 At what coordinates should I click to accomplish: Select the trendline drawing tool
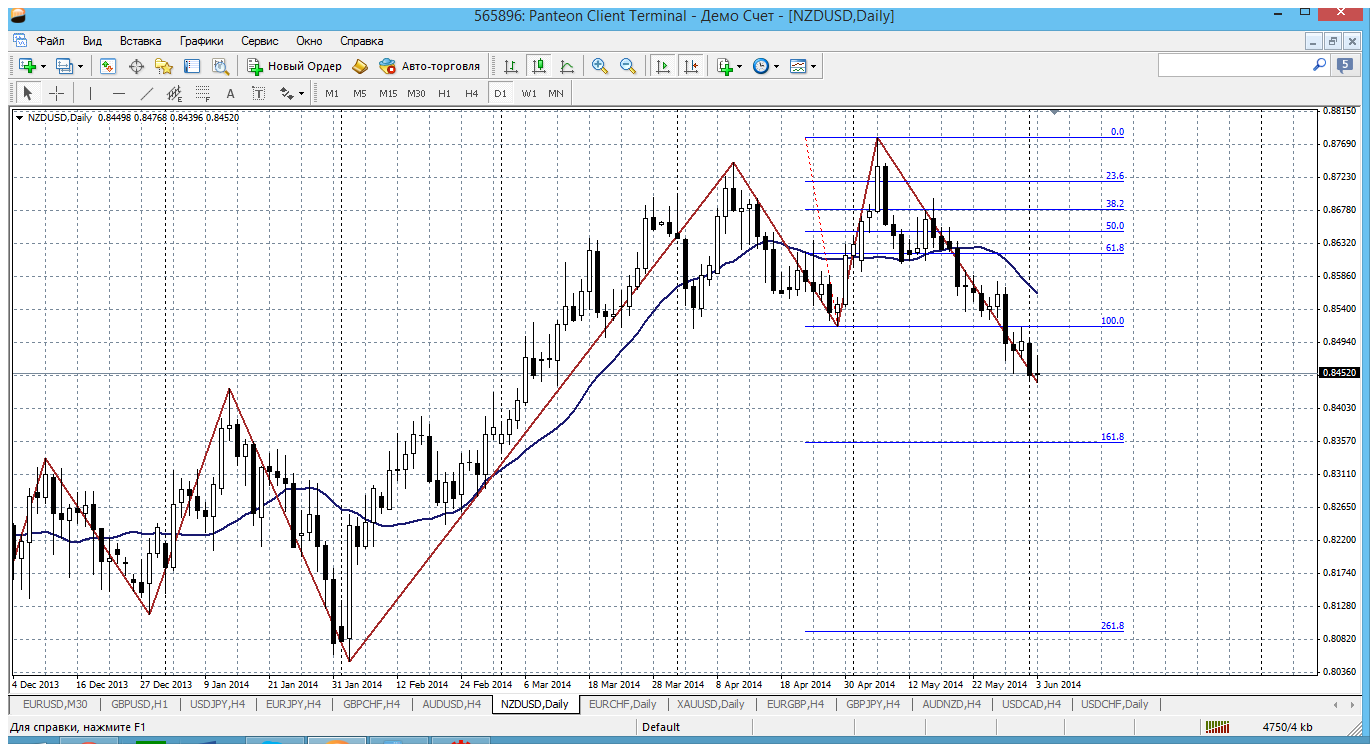[147, 93]
